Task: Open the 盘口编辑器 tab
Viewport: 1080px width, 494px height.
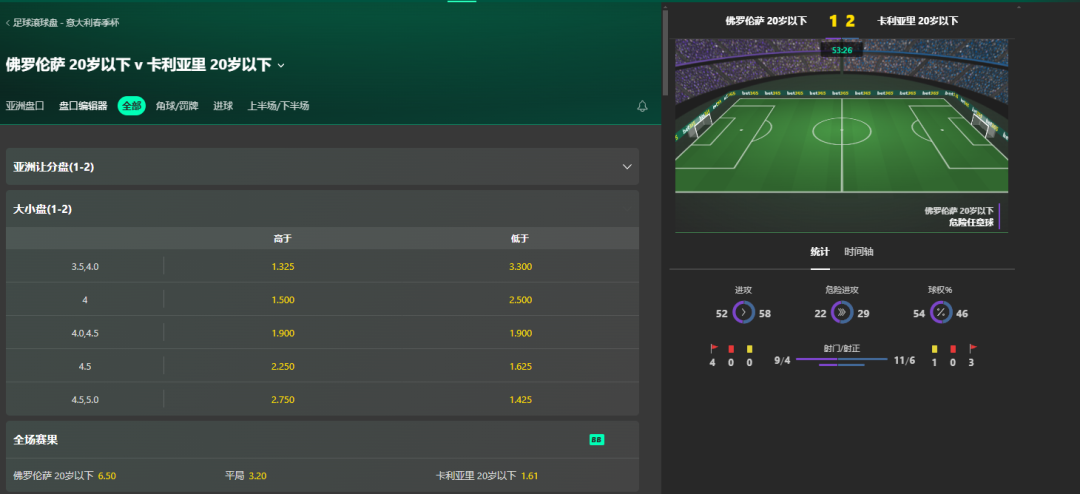Action: tap(83, 106)
